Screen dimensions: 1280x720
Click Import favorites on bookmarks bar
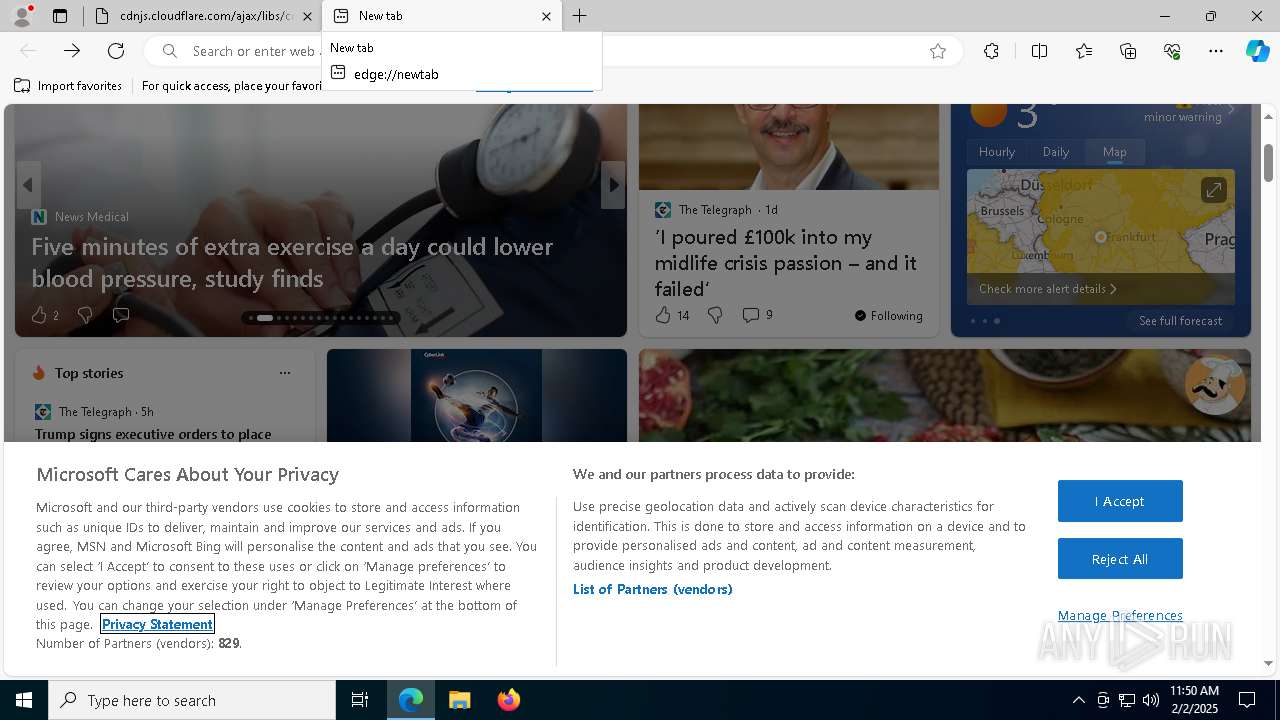point(68,86)
